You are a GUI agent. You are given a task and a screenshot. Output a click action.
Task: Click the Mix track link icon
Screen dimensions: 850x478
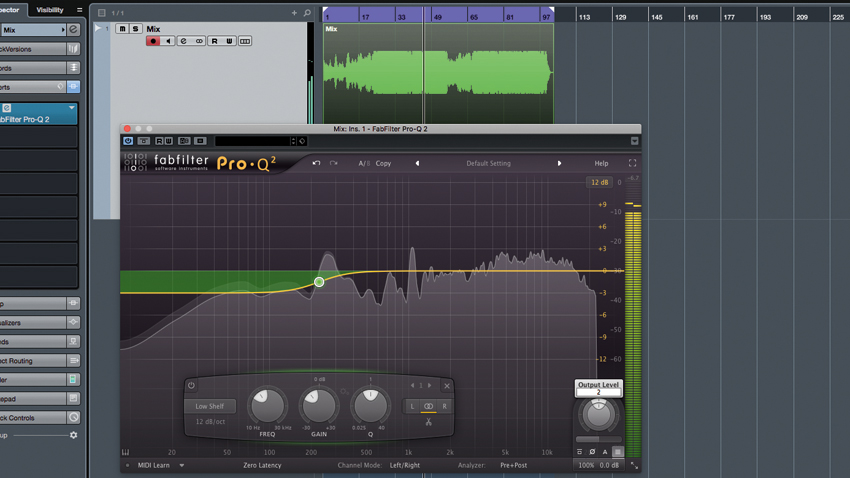[199, 41]
